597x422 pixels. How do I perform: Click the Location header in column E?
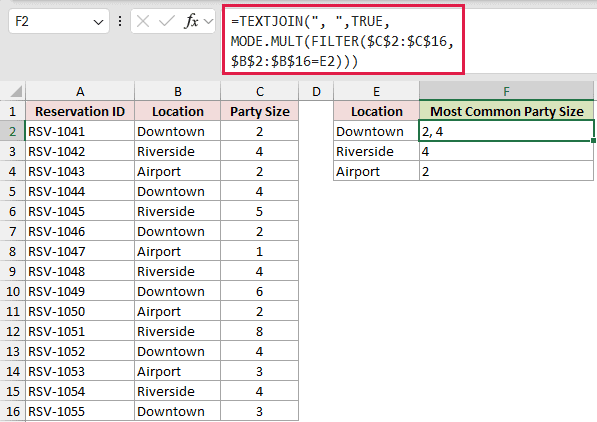376,111
